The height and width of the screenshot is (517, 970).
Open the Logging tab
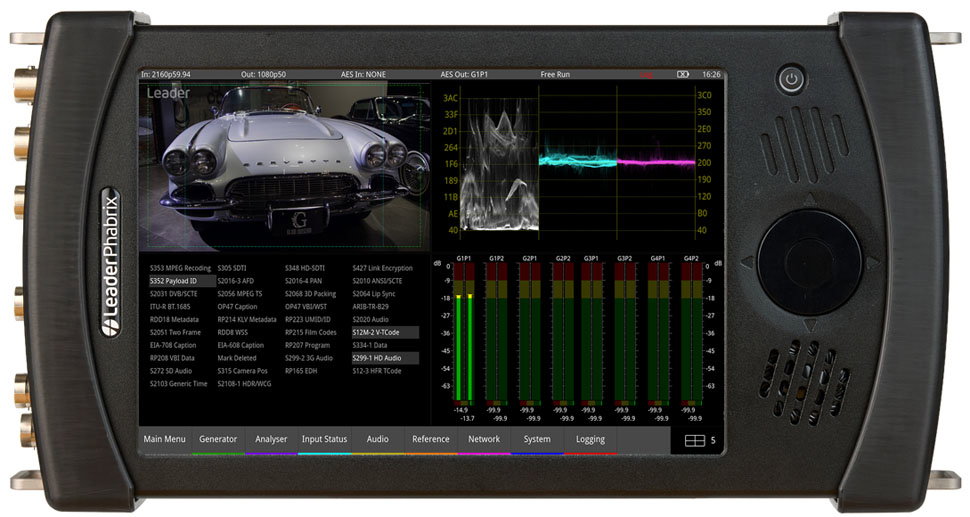tap(590, 440)
